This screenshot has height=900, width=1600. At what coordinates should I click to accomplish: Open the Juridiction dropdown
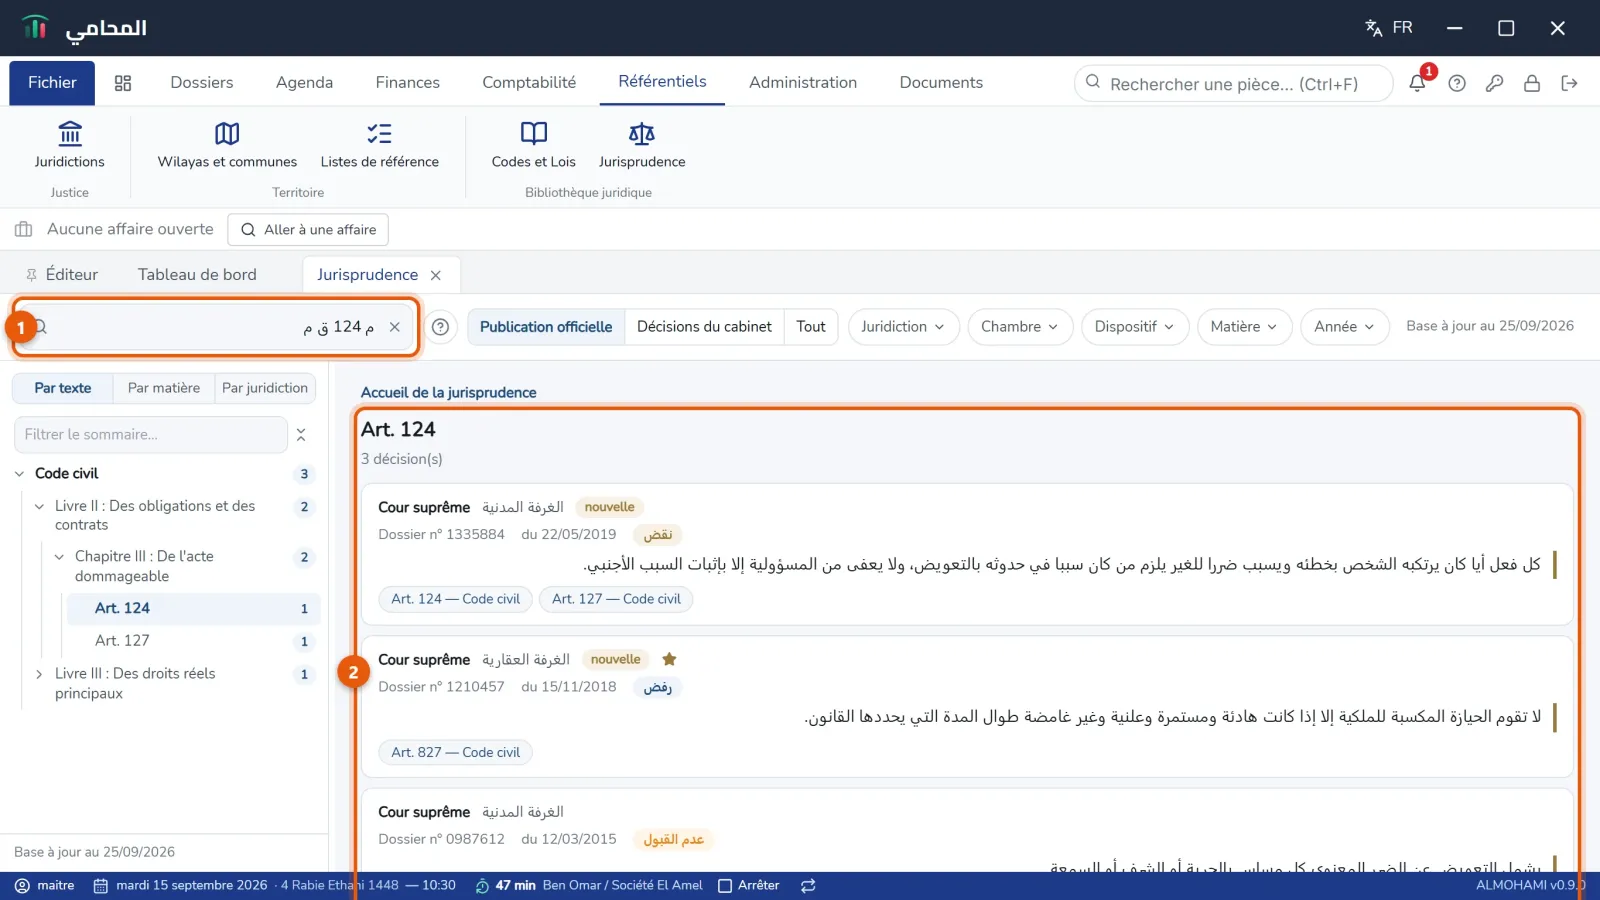pos(903,327)
